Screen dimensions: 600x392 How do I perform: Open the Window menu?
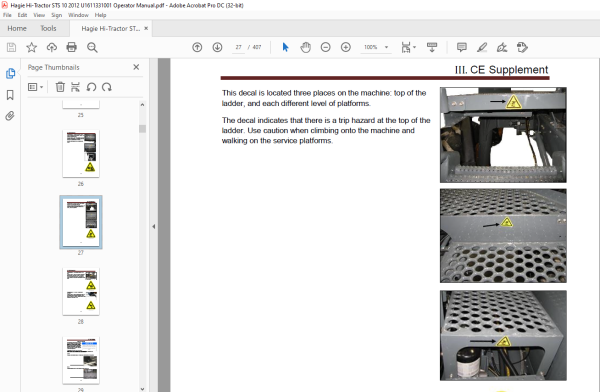[x=78, y=15]
